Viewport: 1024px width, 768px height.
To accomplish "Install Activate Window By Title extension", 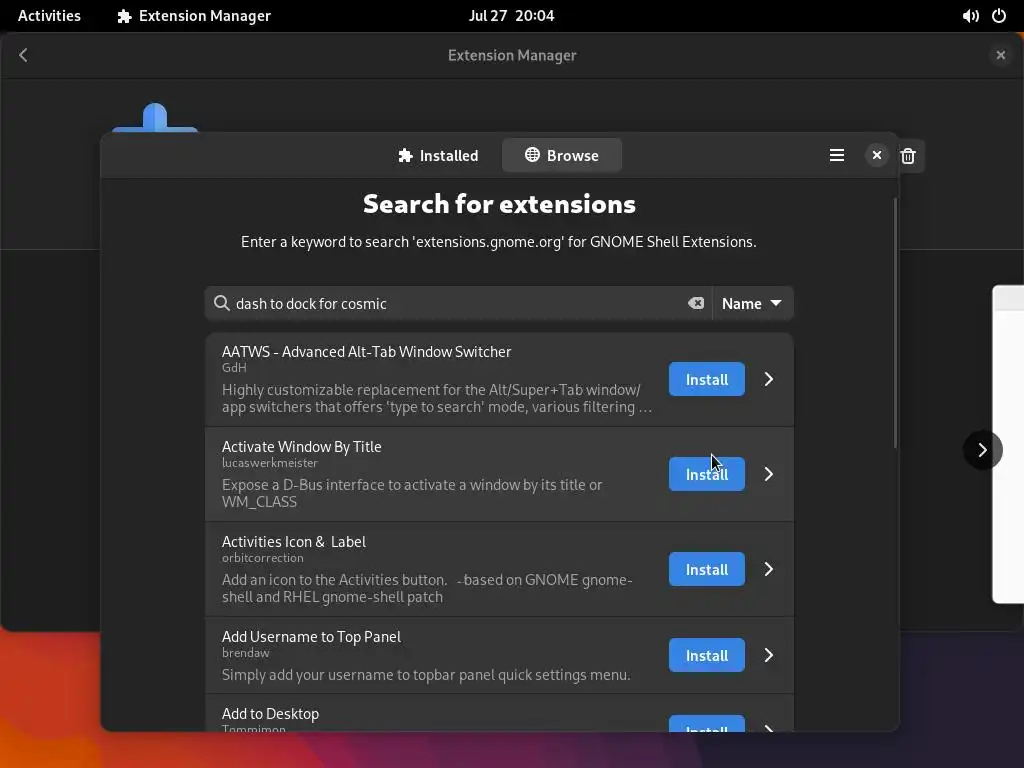I will point(707,474).
